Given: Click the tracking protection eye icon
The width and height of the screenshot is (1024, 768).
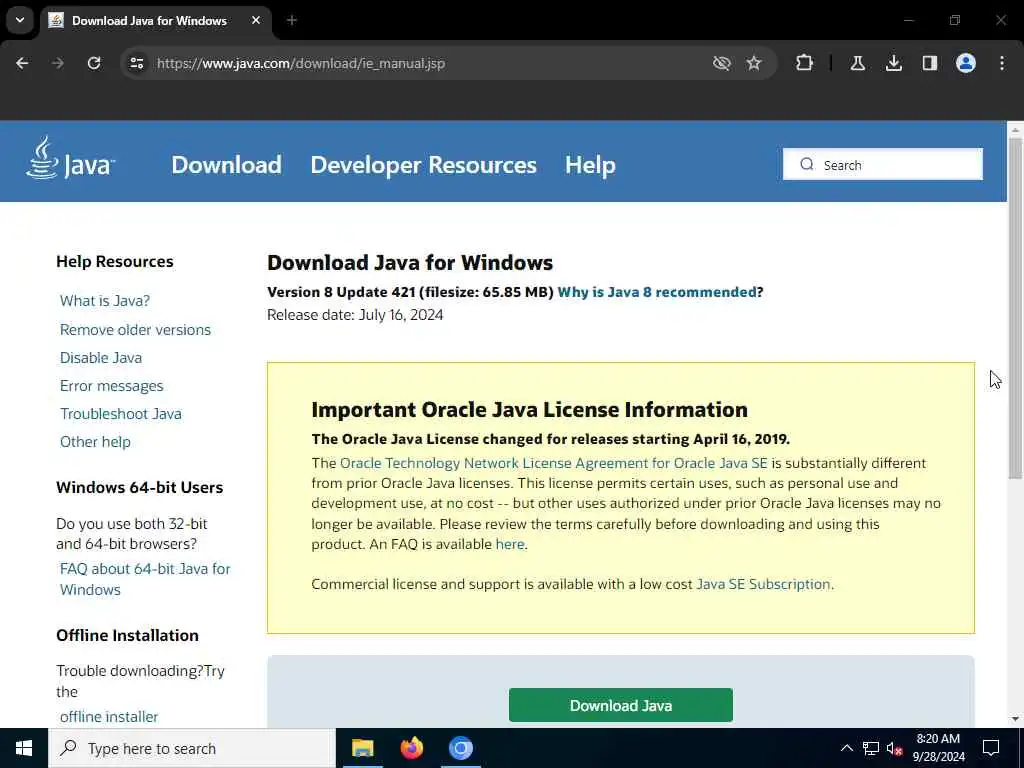Looking at the screenshot, I should [722, 63].
